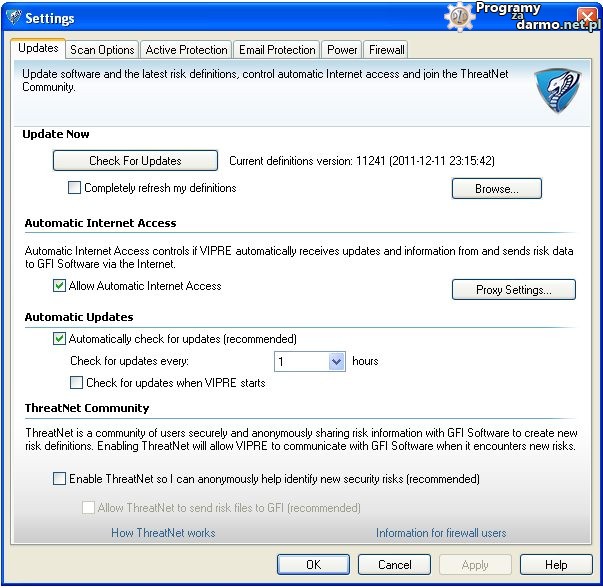
Task: Open the update interval hours dropdown
Action: pos(336,362)
